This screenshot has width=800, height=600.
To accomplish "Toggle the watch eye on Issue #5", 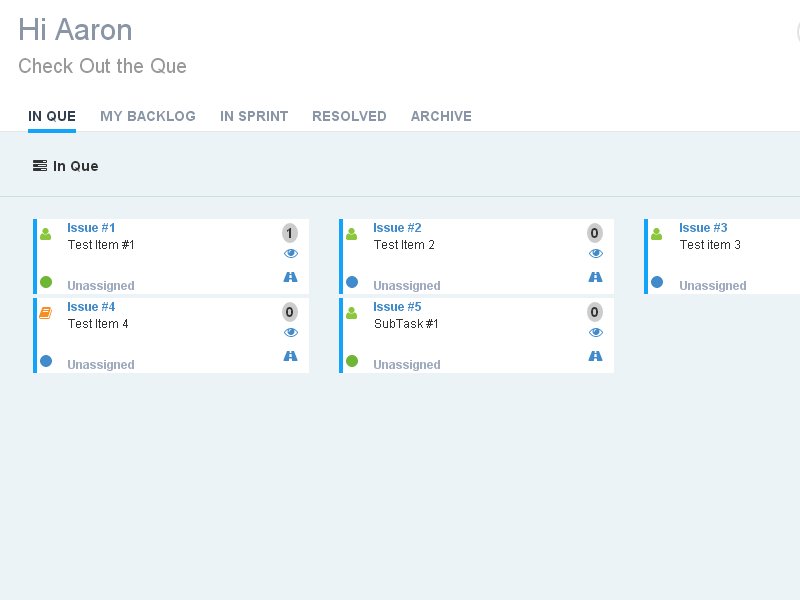I will (x=596, y=333).
